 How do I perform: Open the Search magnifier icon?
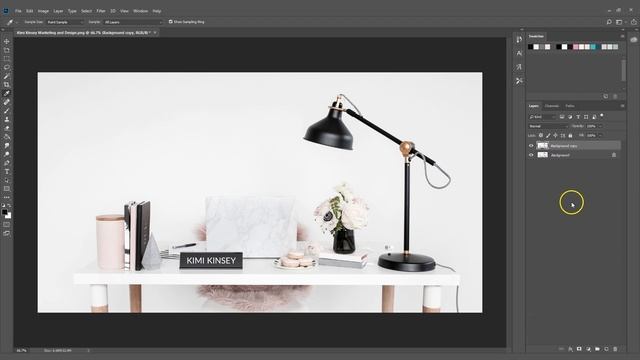click(609, 22)
